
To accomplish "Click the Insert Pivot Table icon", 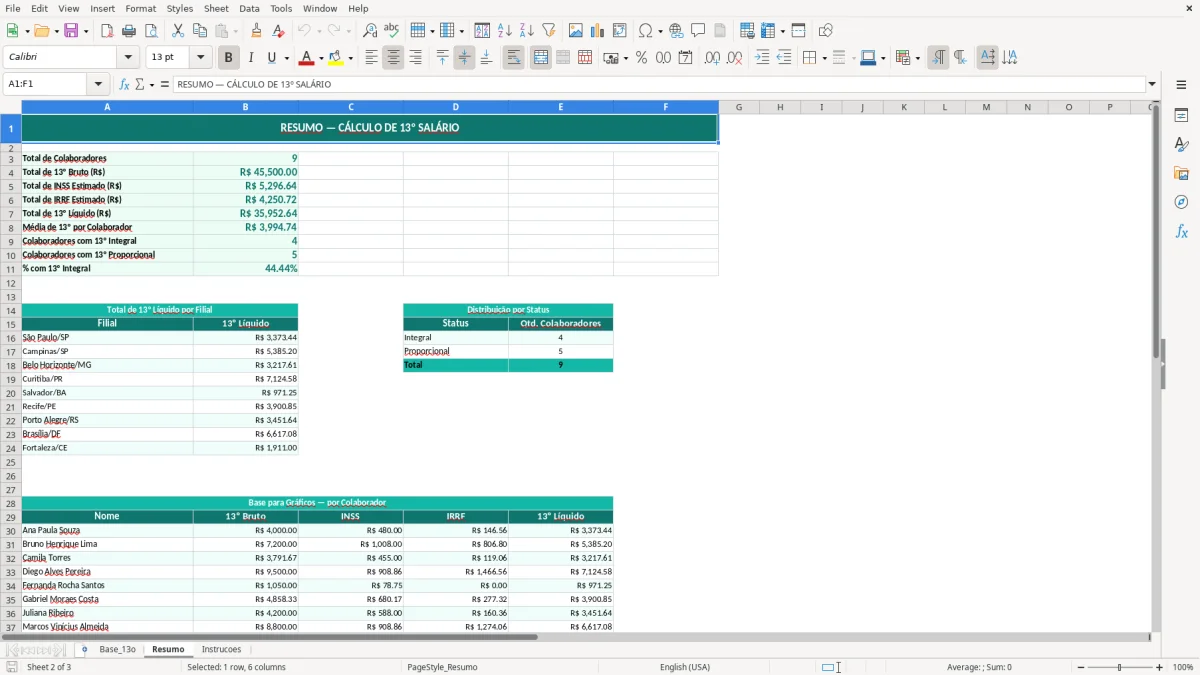I will (x=619, y=31).
